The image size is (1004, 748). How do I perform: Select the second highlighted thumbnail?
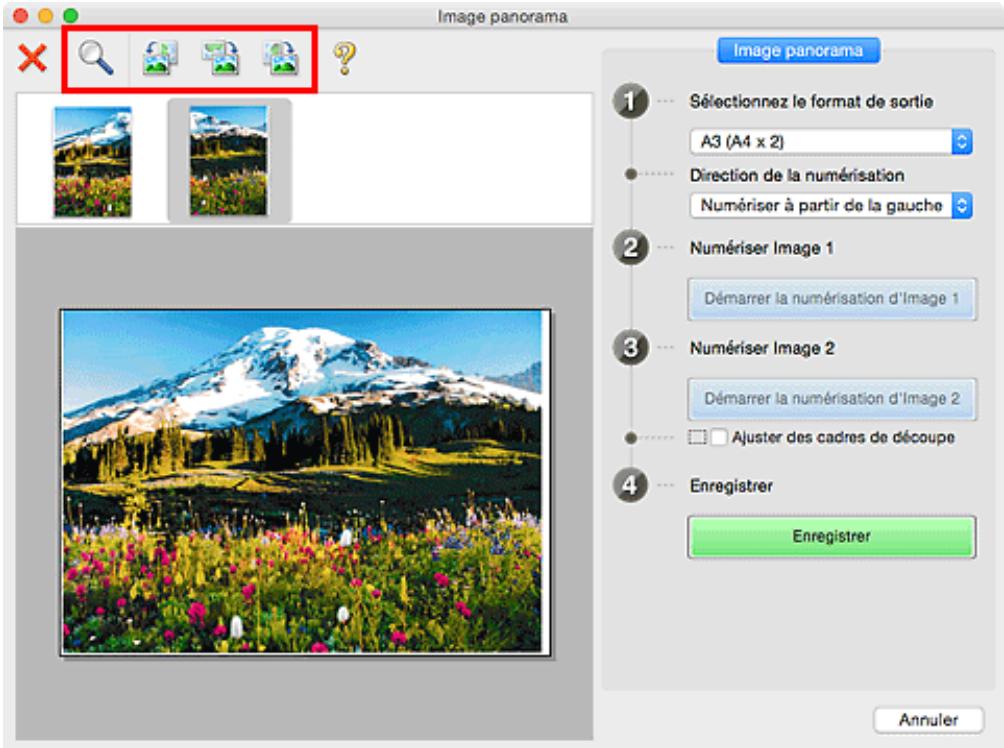(x=229, y=161)
